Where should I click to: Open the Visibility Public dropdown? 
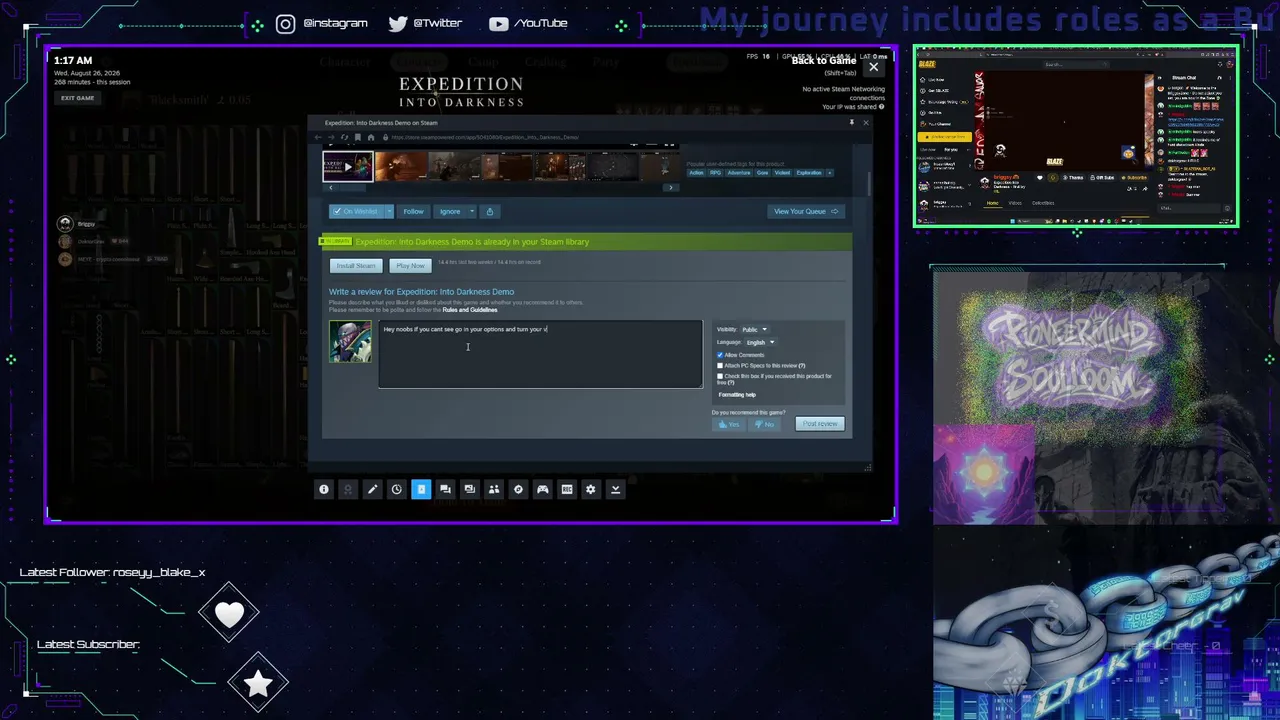tap(754, 329)
